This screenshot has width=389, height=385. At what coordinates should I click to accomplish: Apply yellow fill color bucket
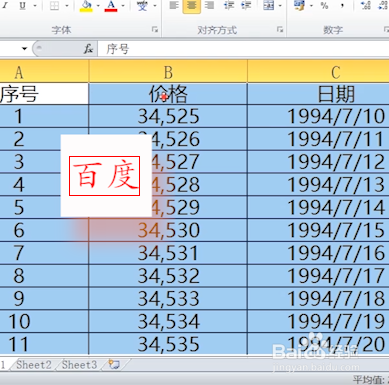coord(86,6)
